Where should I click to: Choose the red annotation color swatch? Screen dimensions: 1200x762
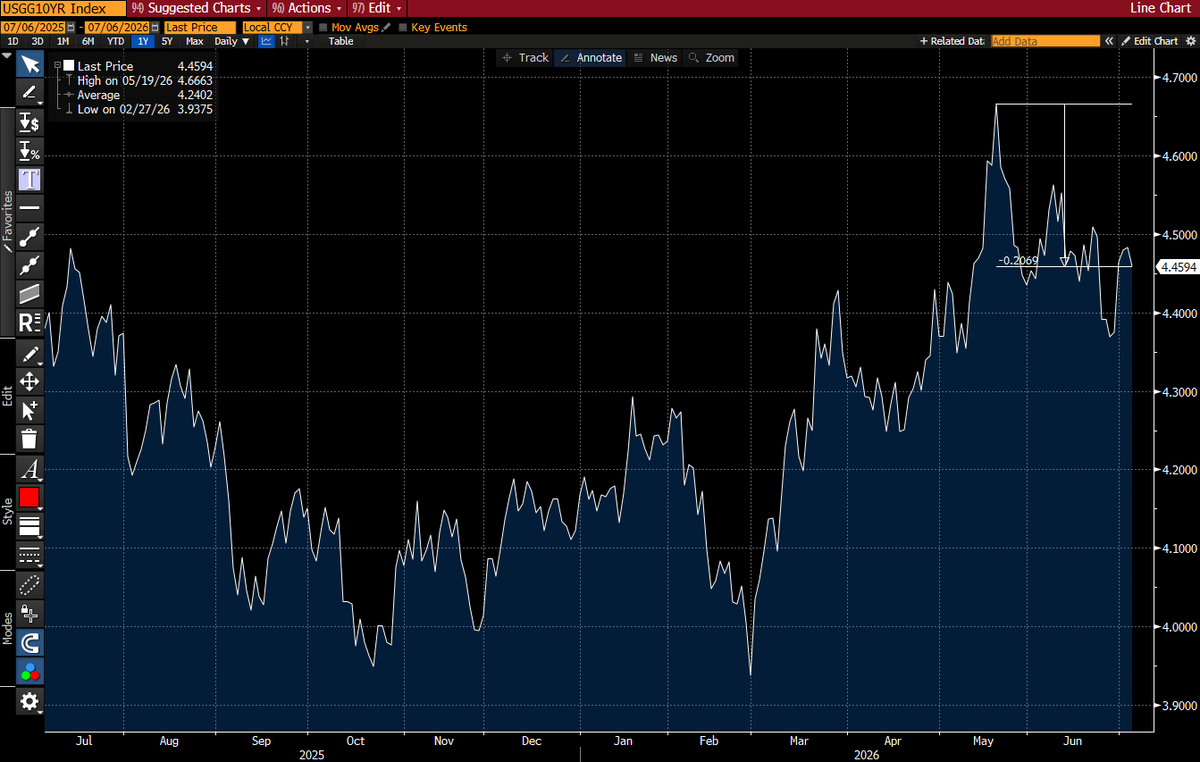tap(30, 497)
